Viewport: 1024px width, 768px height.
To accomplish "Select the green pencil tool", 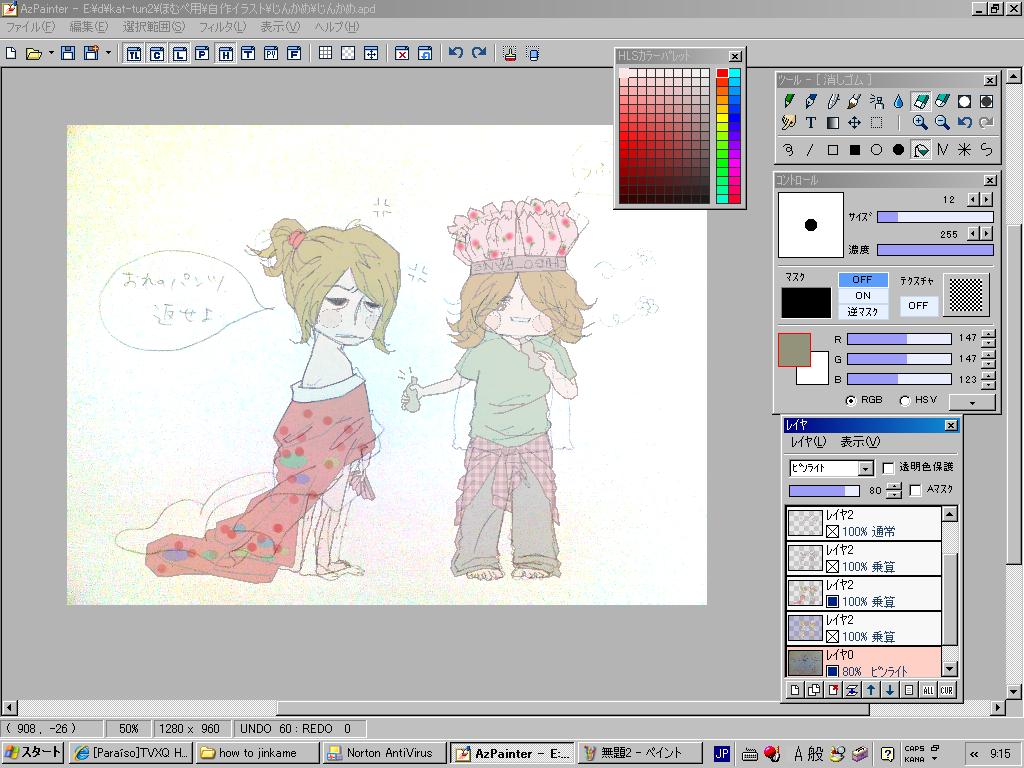I will click(789, 101).
